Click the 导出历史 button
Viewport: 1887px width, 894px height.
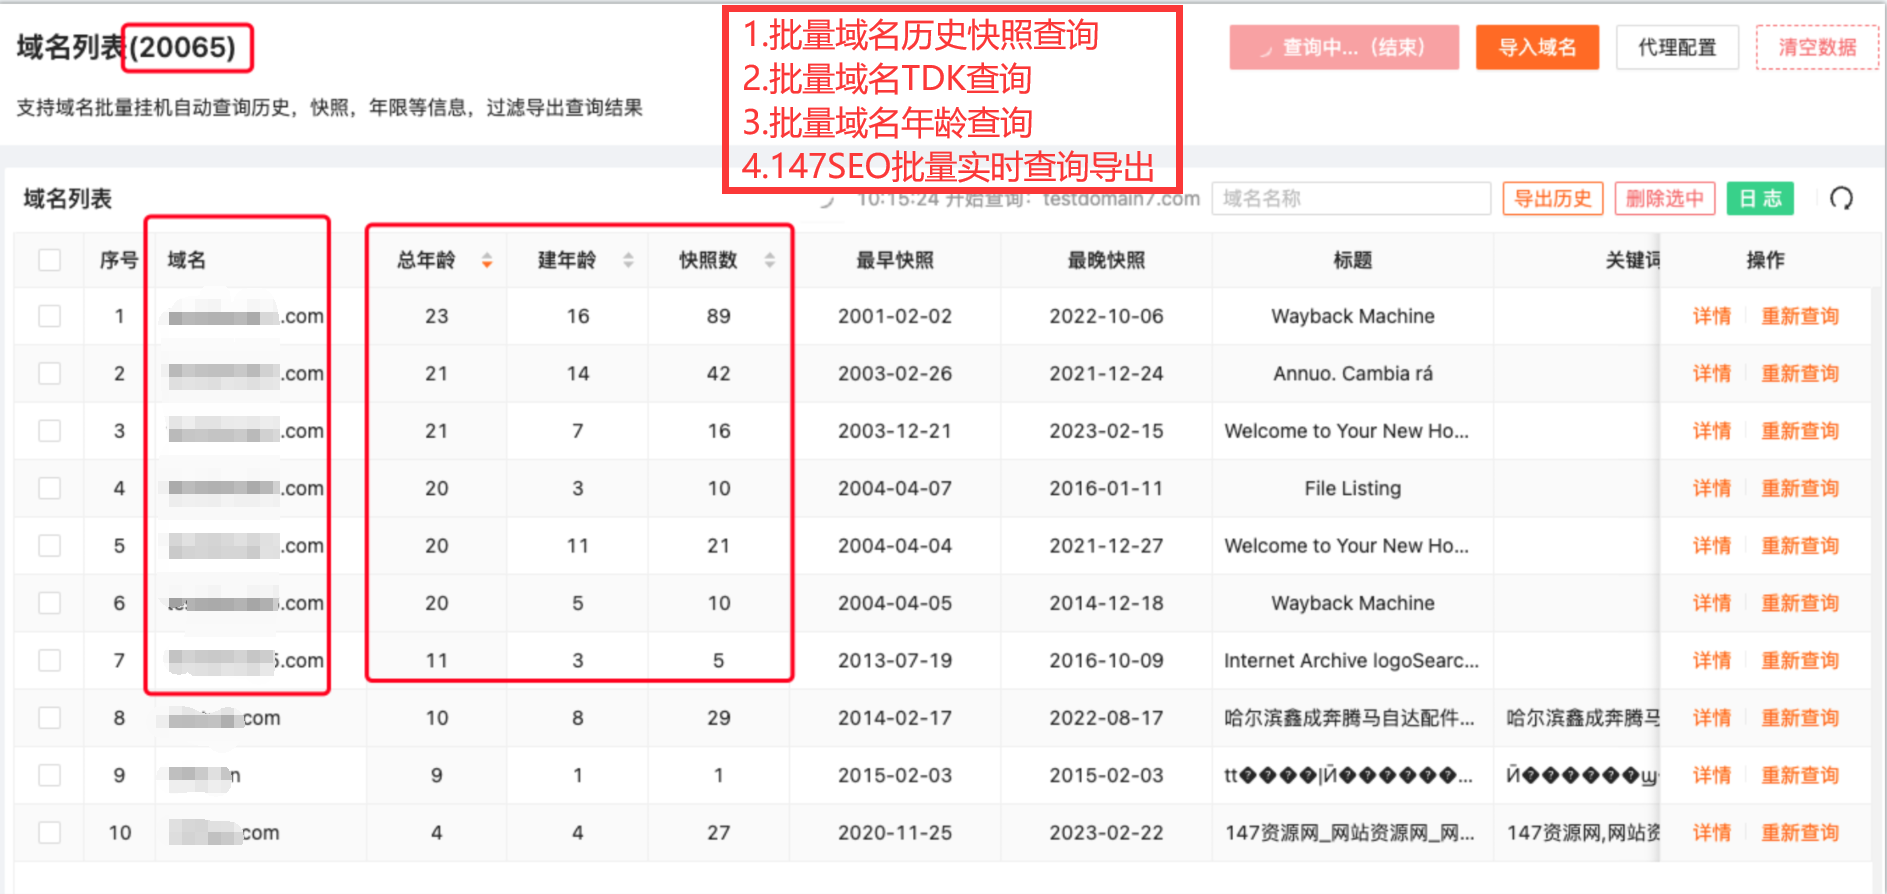(1553, 198)
